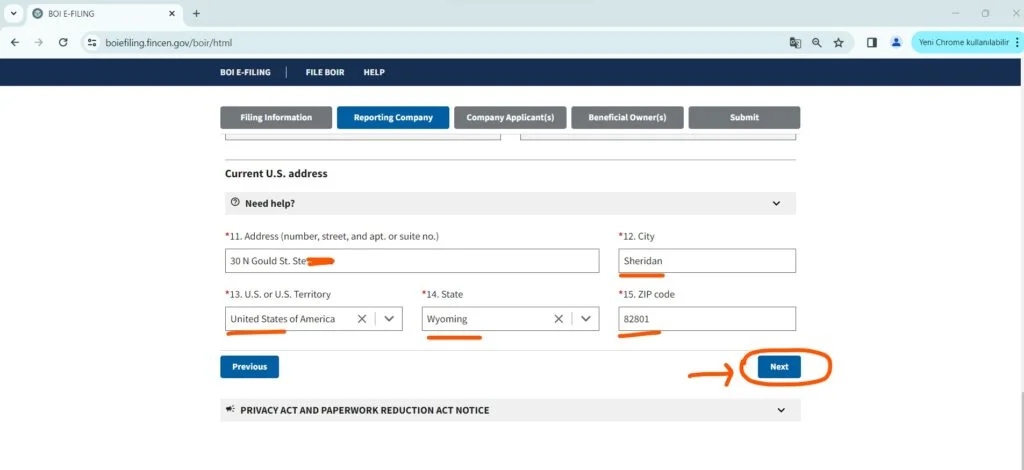Bookmark this page with the star icon
The width and height of the screenshot is (1024, 470).
point(839,43)
